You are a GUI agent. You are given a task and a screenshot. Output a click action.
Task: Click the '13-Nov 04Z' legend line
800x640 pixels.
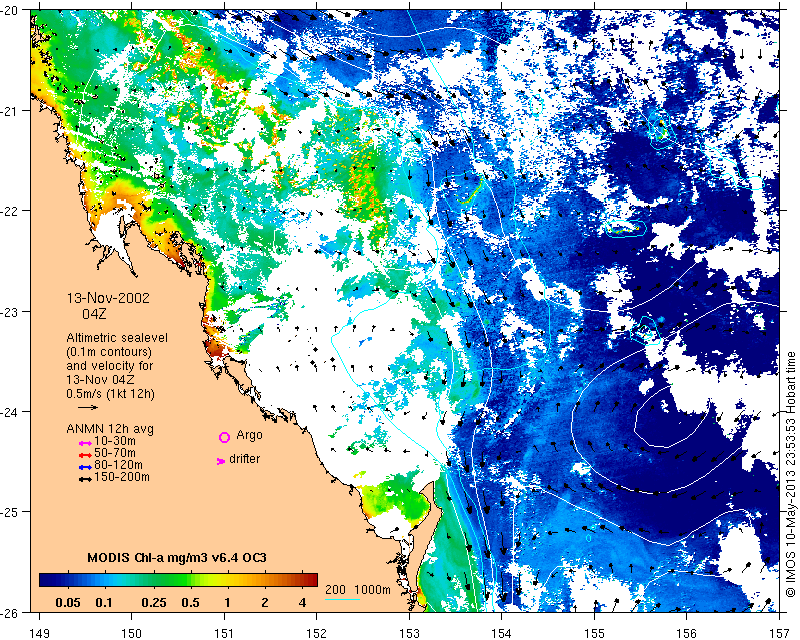click(x=101, y=380)
